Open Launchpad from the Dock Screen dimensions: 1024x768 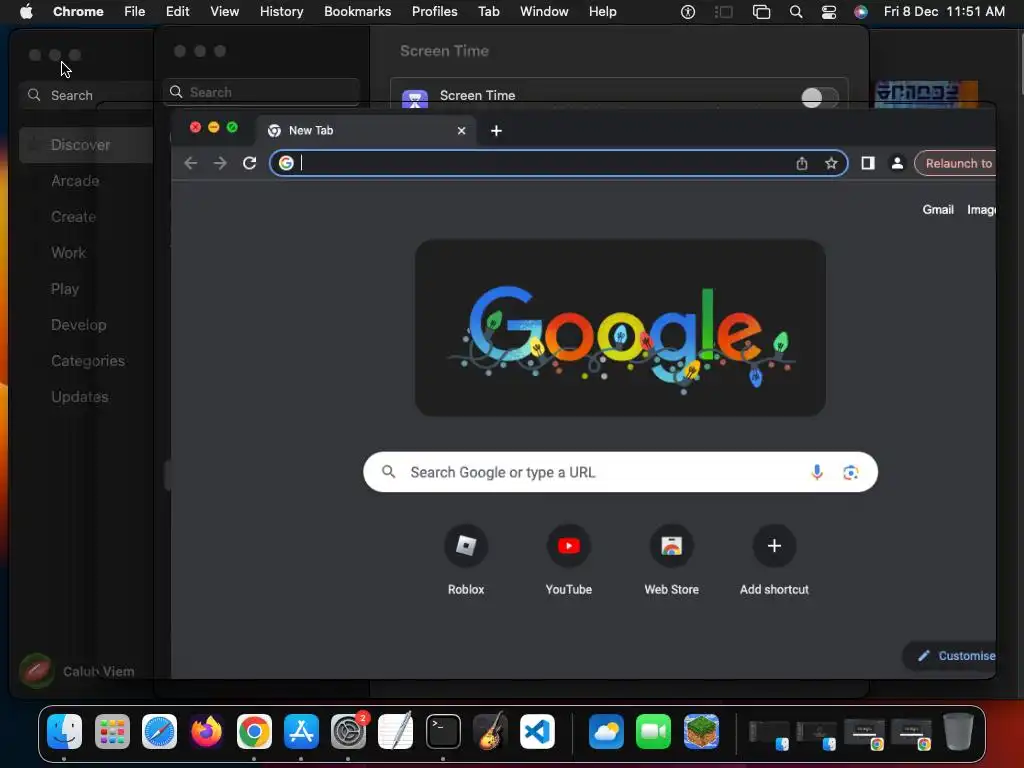pos(112,731)
